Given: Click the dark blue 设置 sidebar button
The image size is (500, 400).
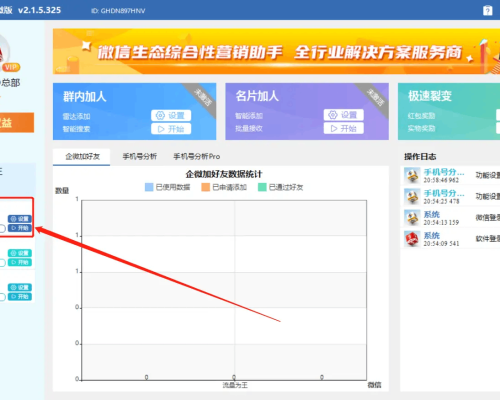Looking at the screenshot, I should pos(20,219).
